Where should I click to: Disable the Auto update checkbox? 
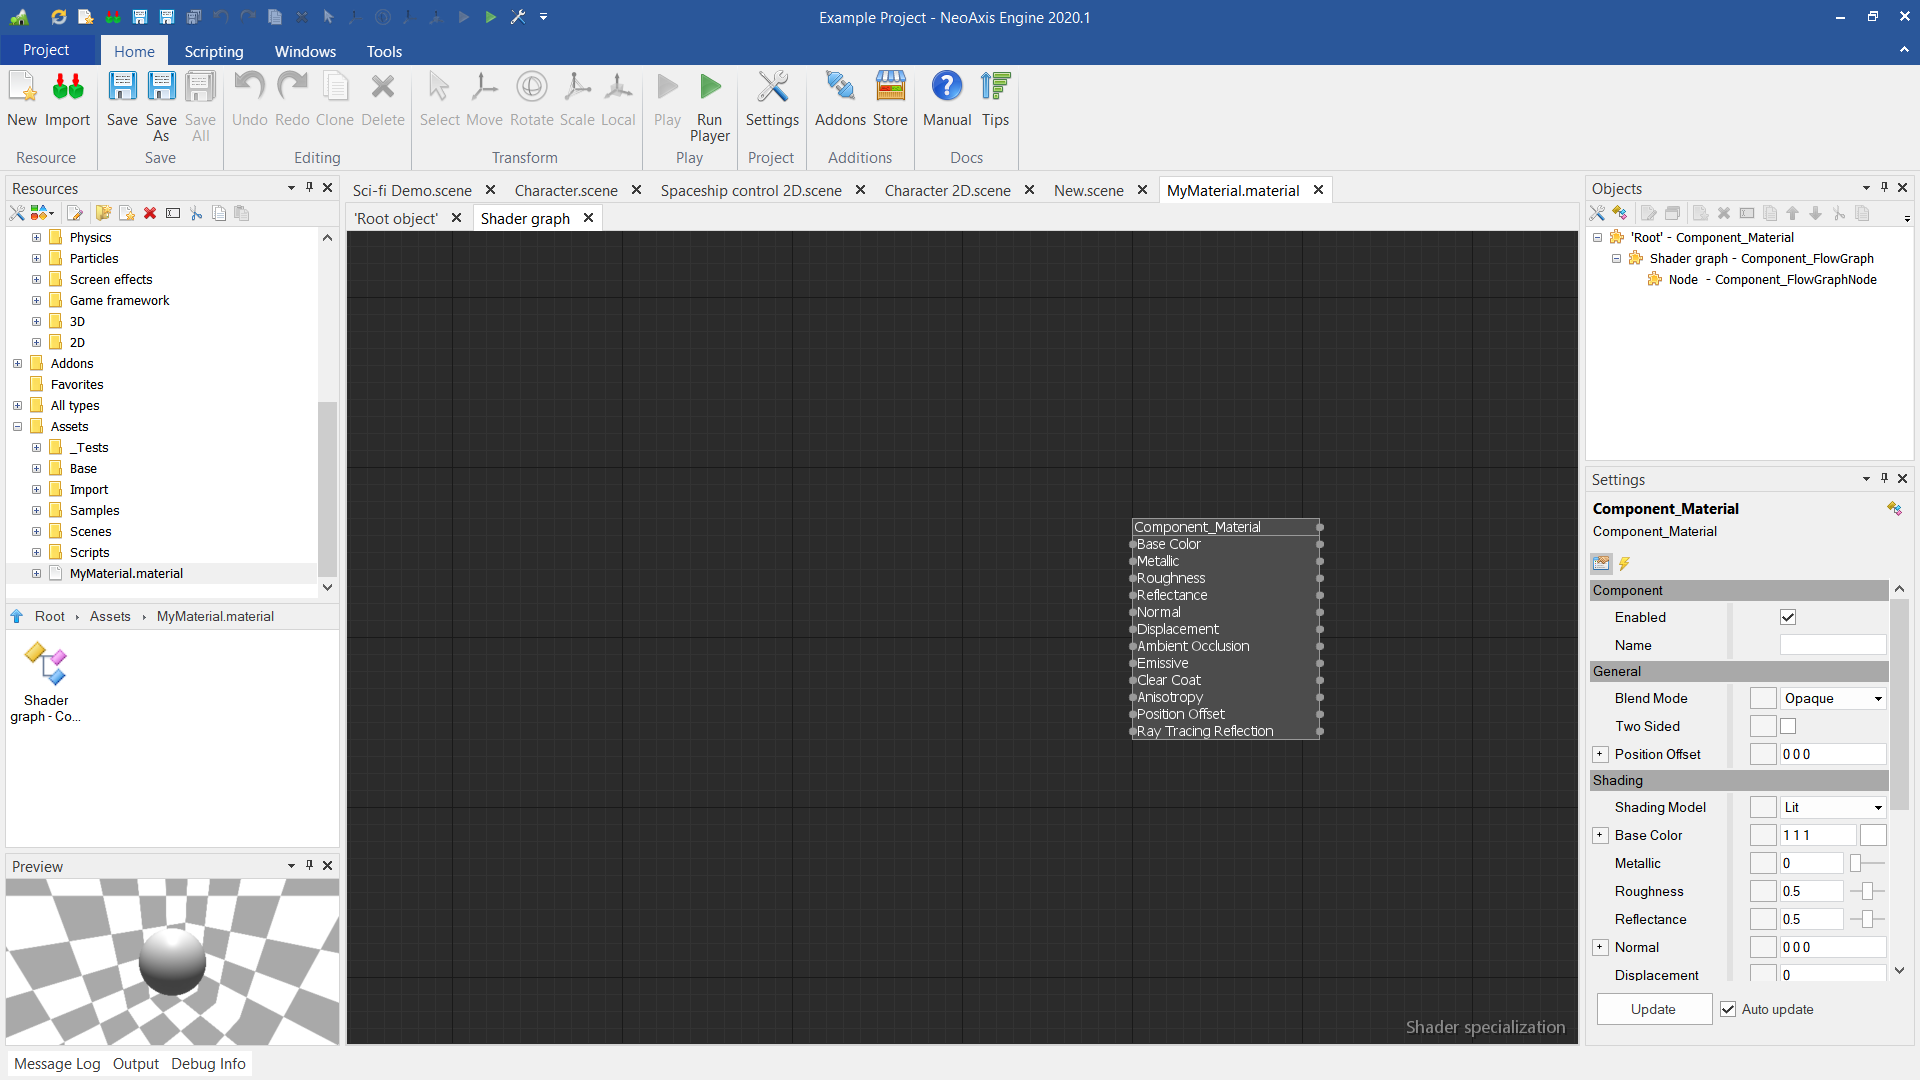tap(1728, 1009)
